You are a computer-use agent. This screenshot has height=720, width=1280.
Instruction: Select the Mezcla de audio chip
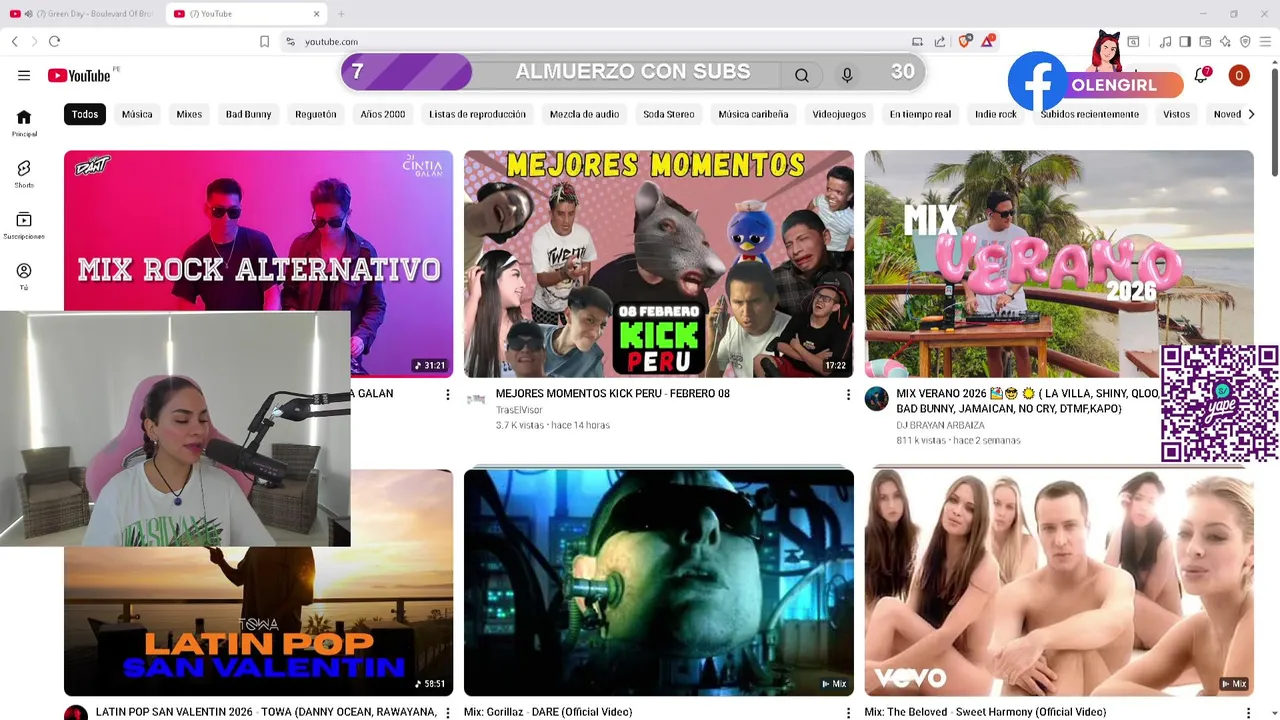tap(584, 114)
